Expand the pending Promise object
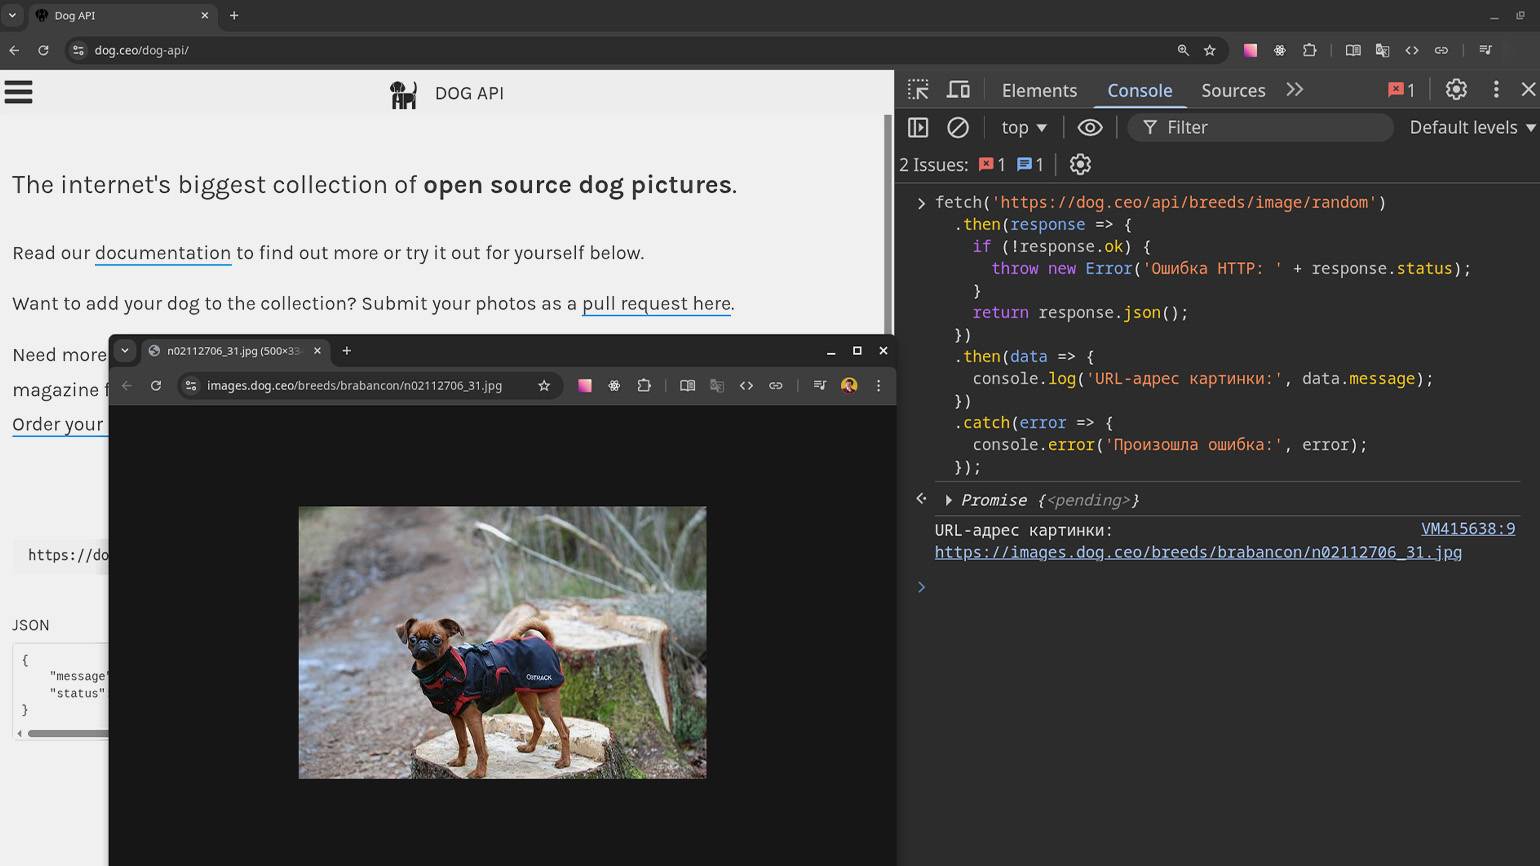 click(948, 500)
